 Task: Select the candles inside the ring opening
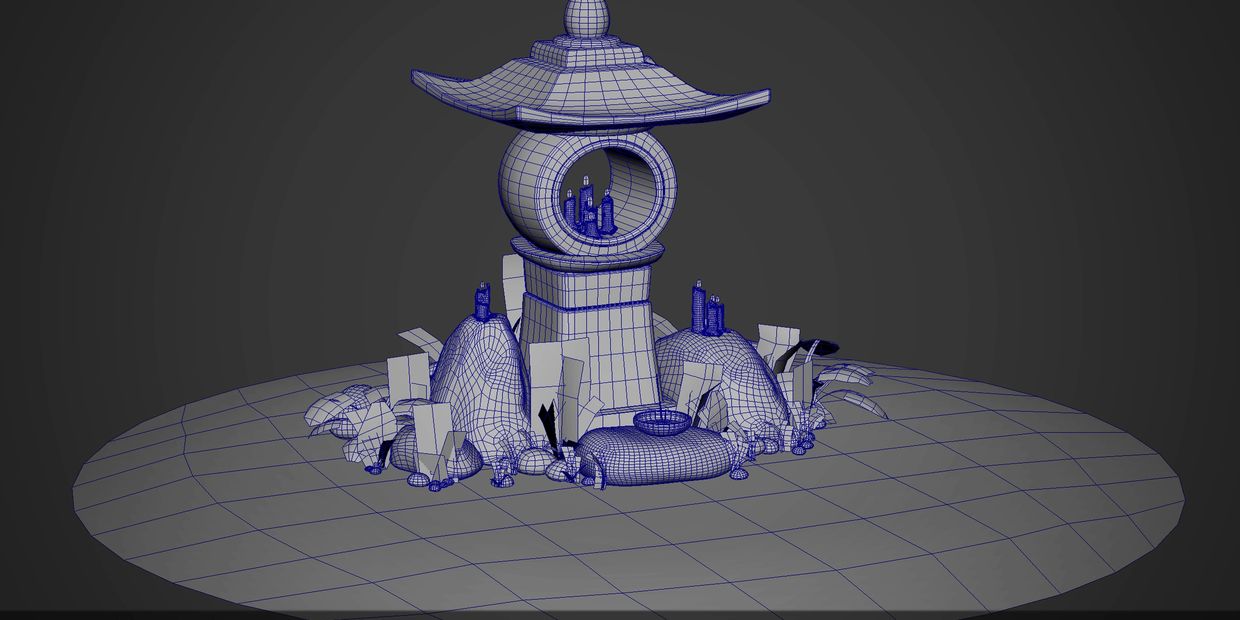590,207
